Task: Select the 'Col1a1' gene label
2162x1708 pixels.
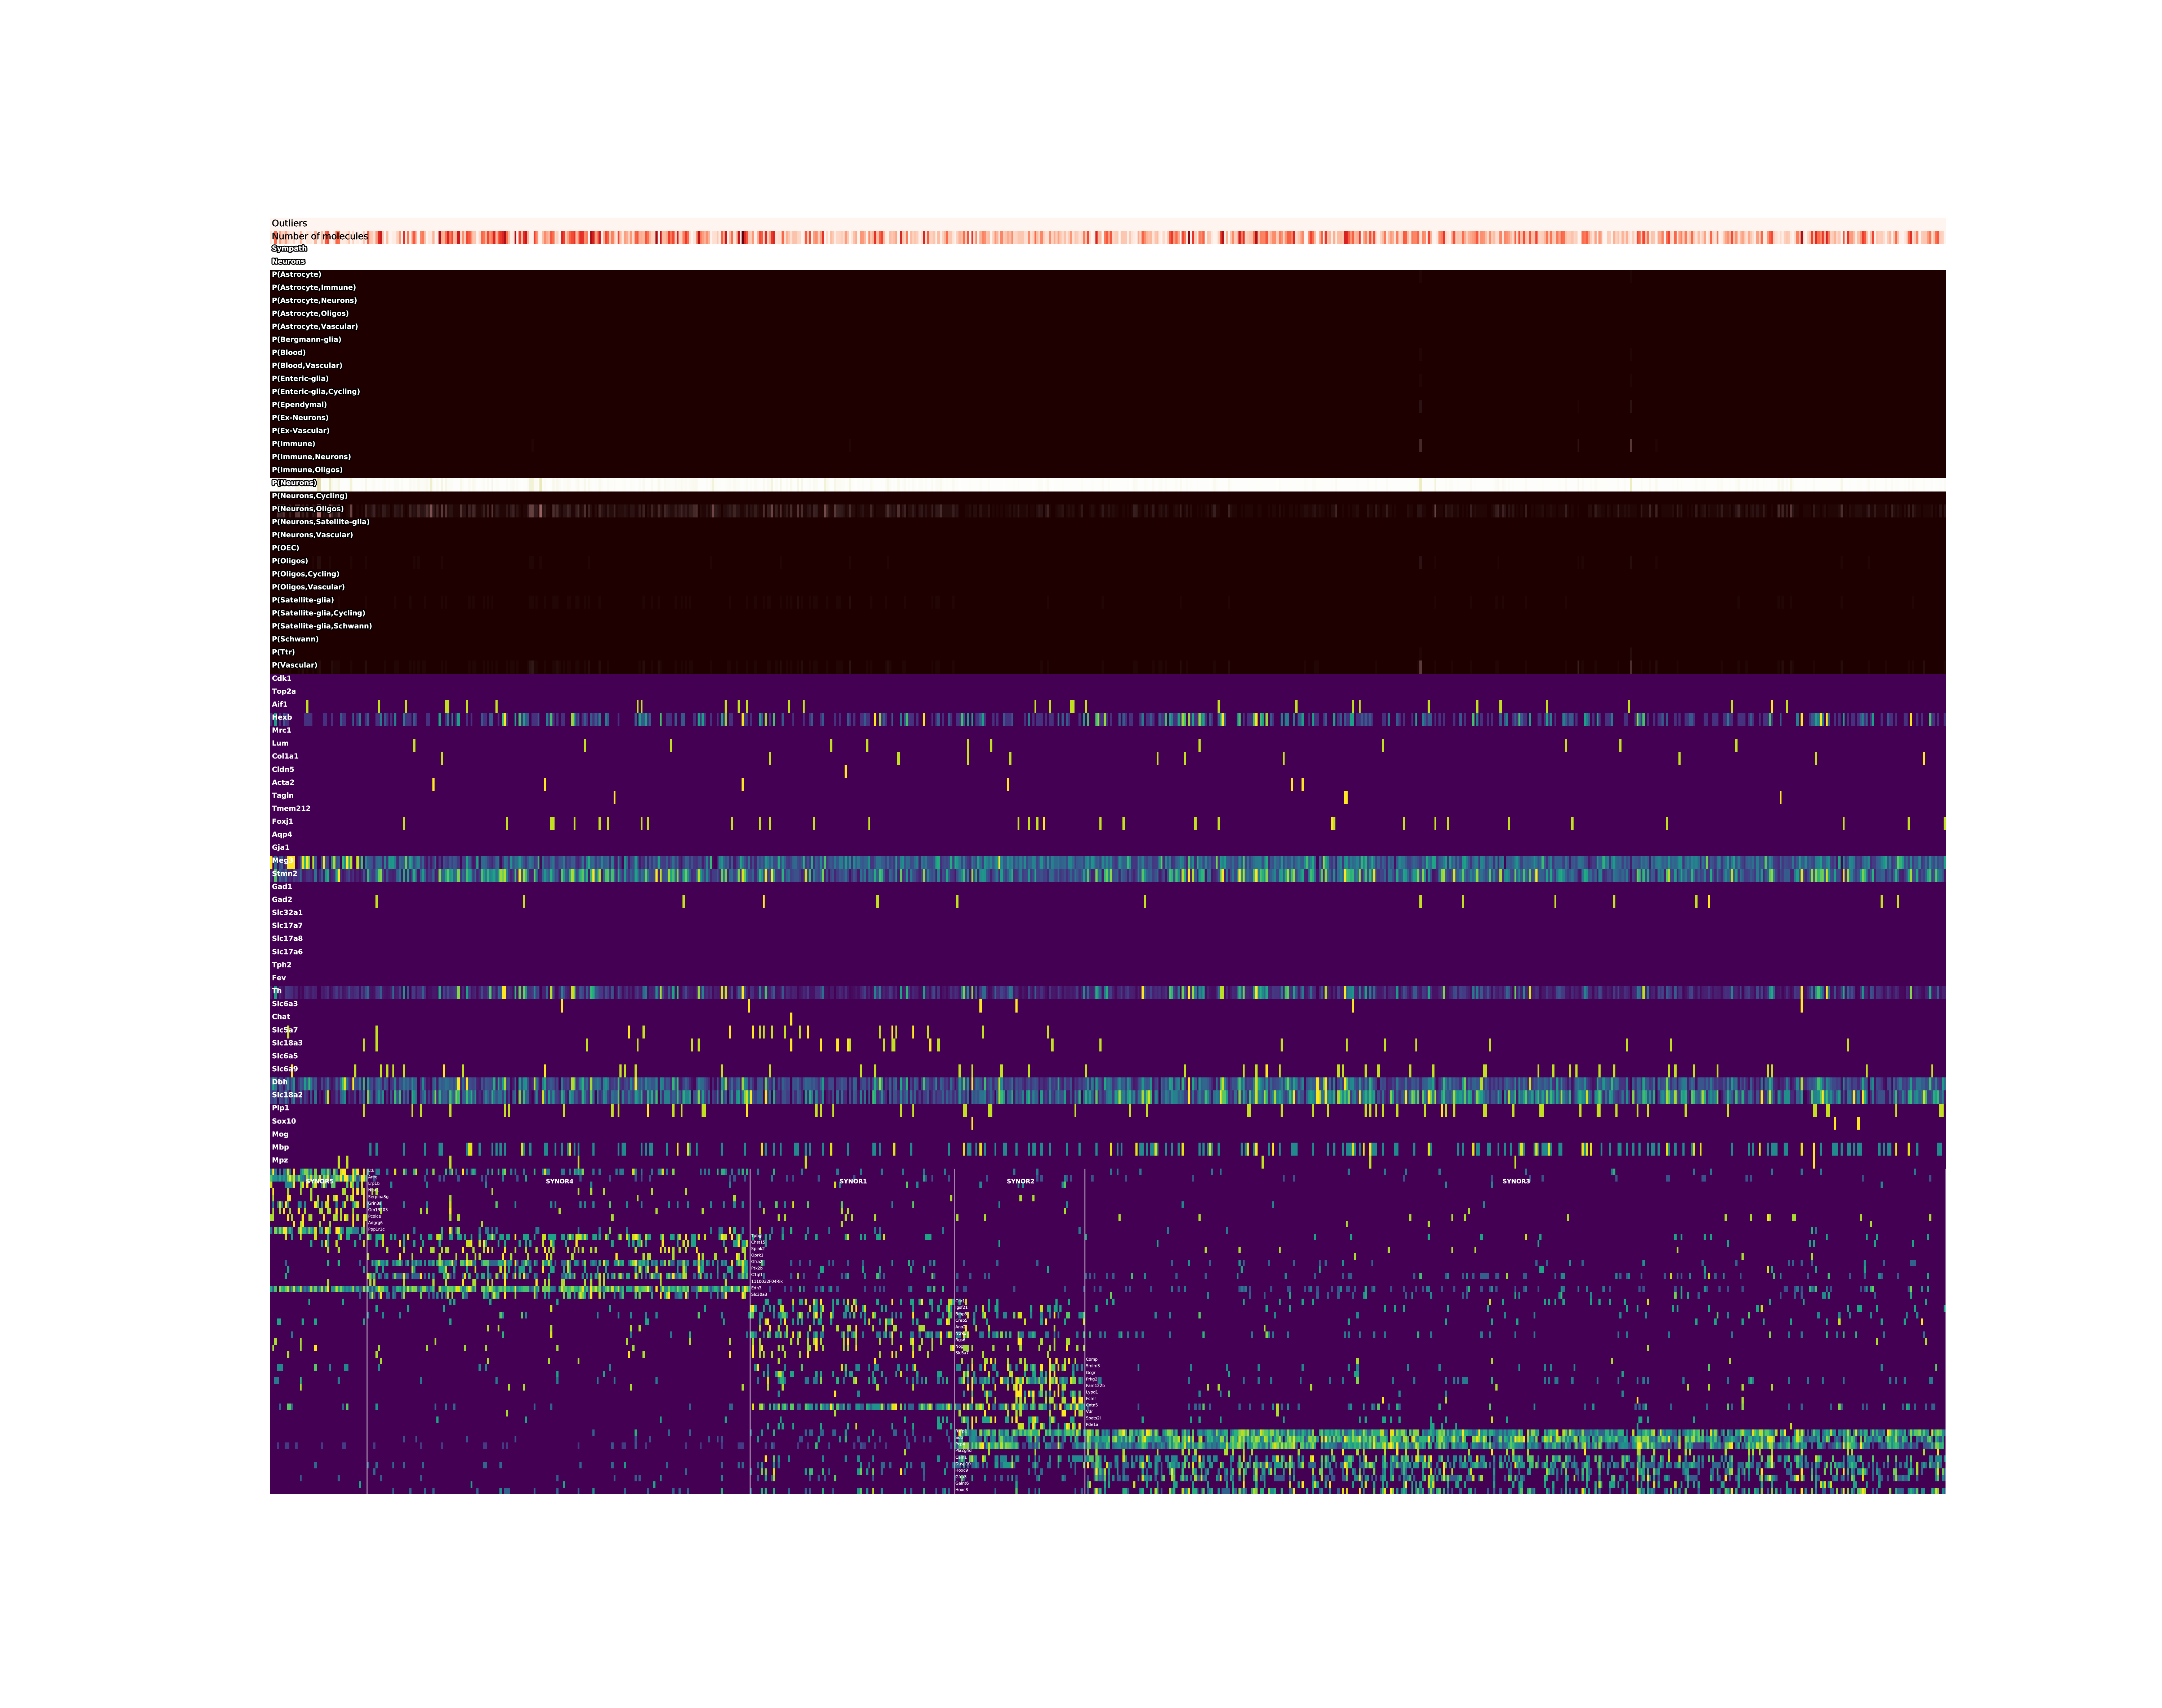Action: [285, 756]
